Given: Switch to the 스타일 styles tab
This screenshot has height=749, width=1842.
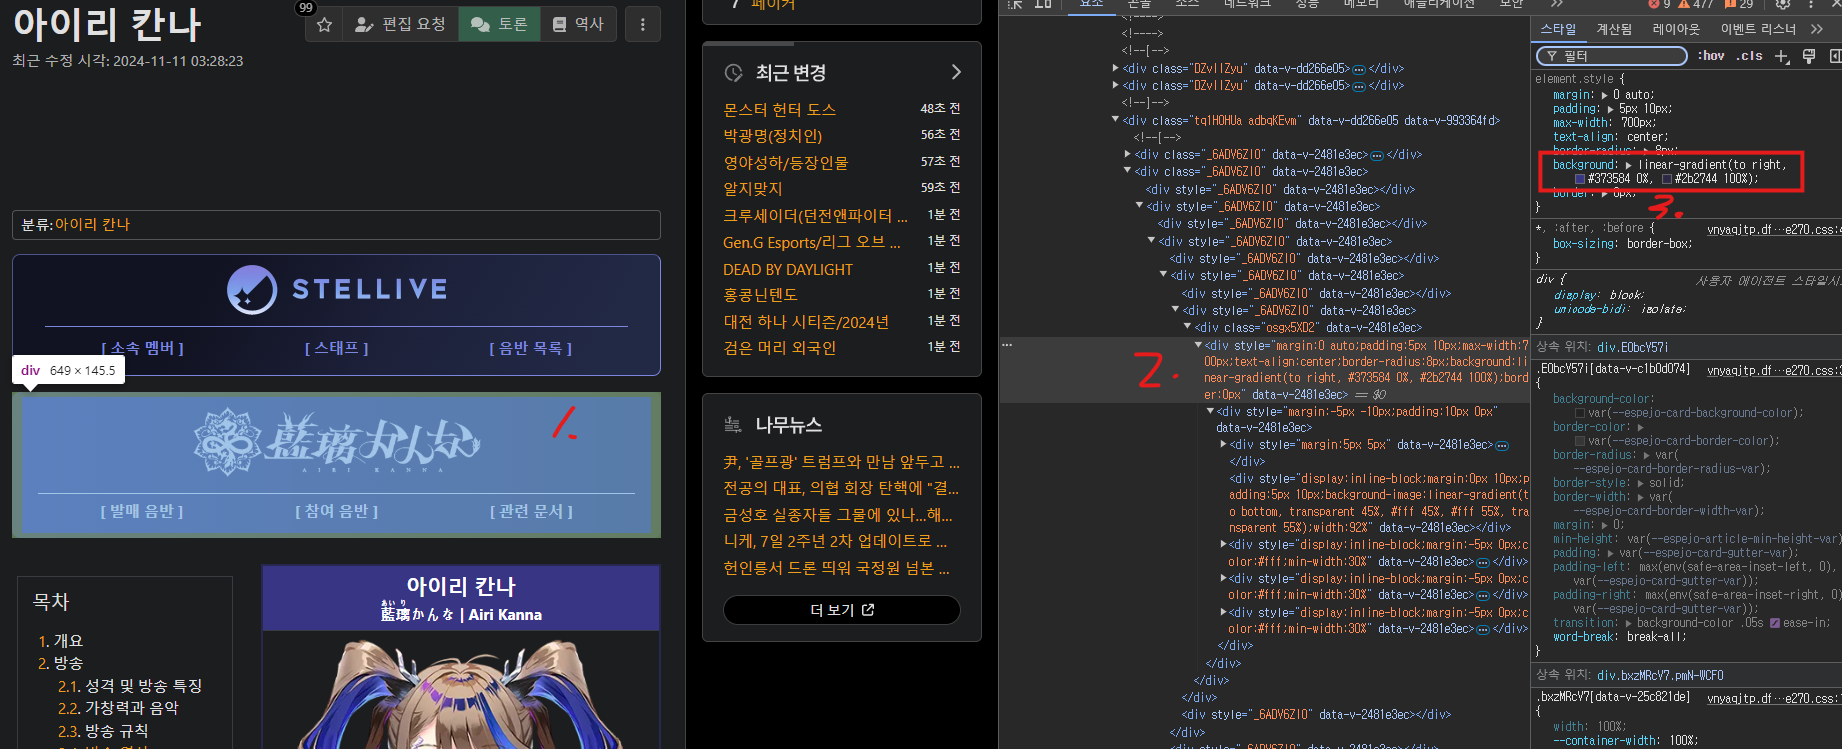Looking at the screenshot, I should coord(1558,29).
